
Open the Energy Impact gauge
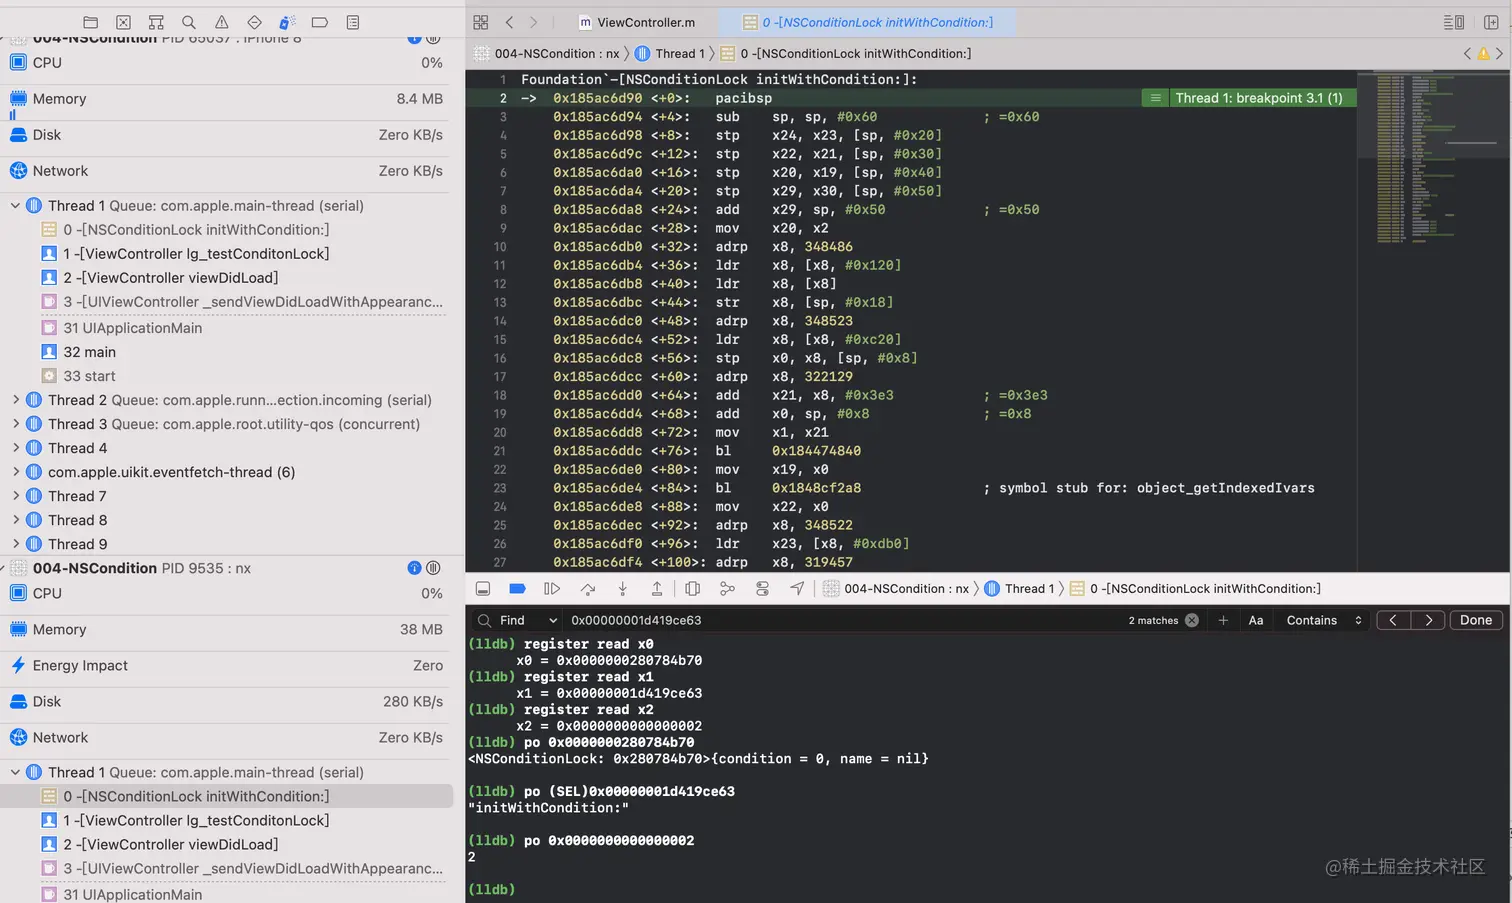tap(228, 665)
